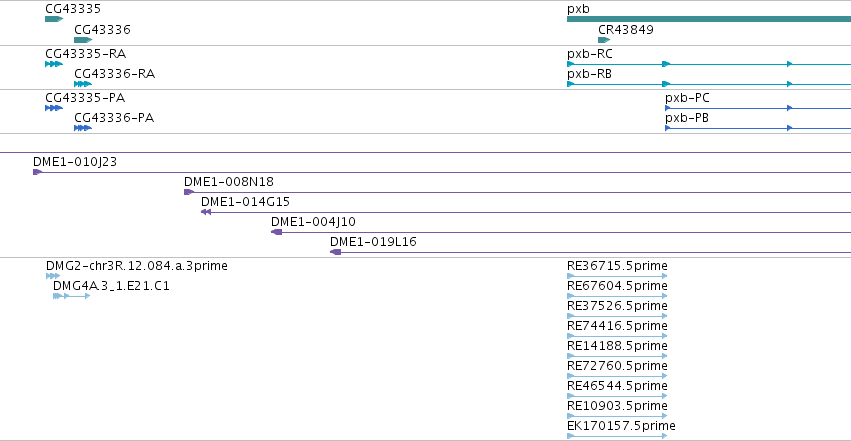The width and height of the screenshot is (851, 441).
Task: Click the alignment line under RE36715.5prime
Action: tap(617, 276)
